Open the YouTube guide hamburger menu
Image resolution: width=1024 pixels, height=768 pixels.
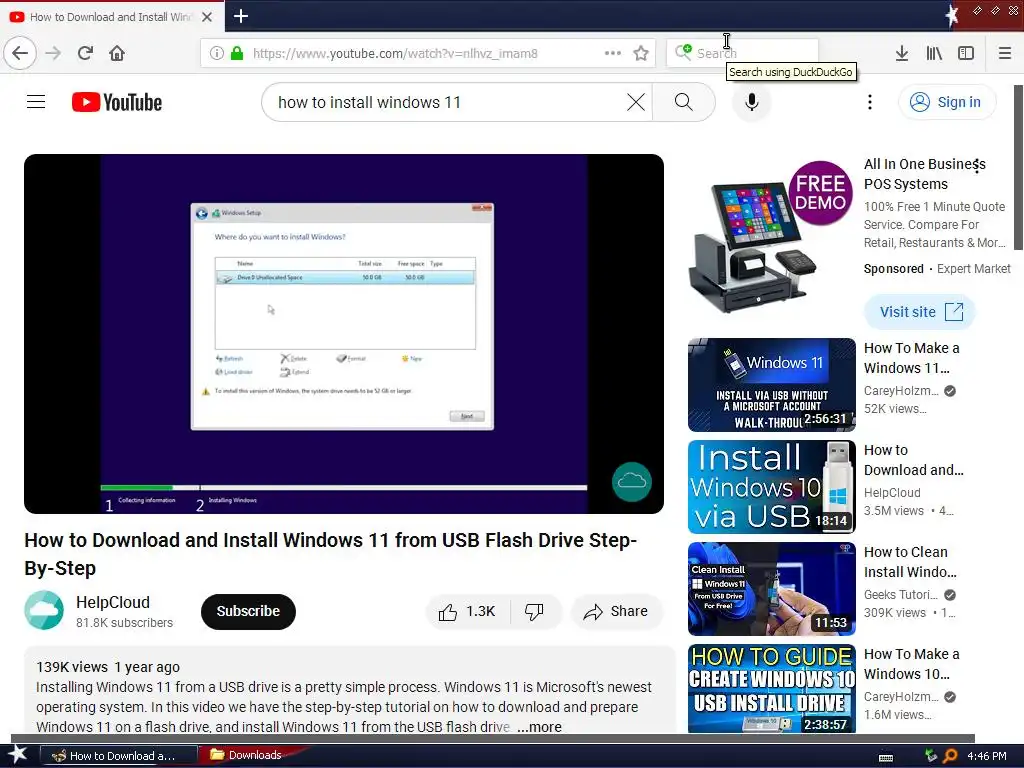tap(36, 102)
